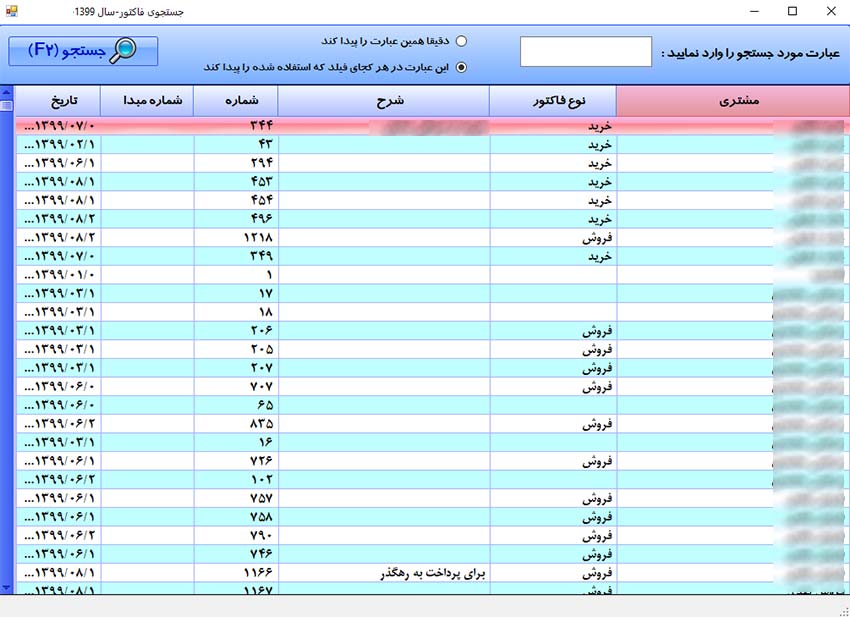Sort by the مشتری column header

733,101
